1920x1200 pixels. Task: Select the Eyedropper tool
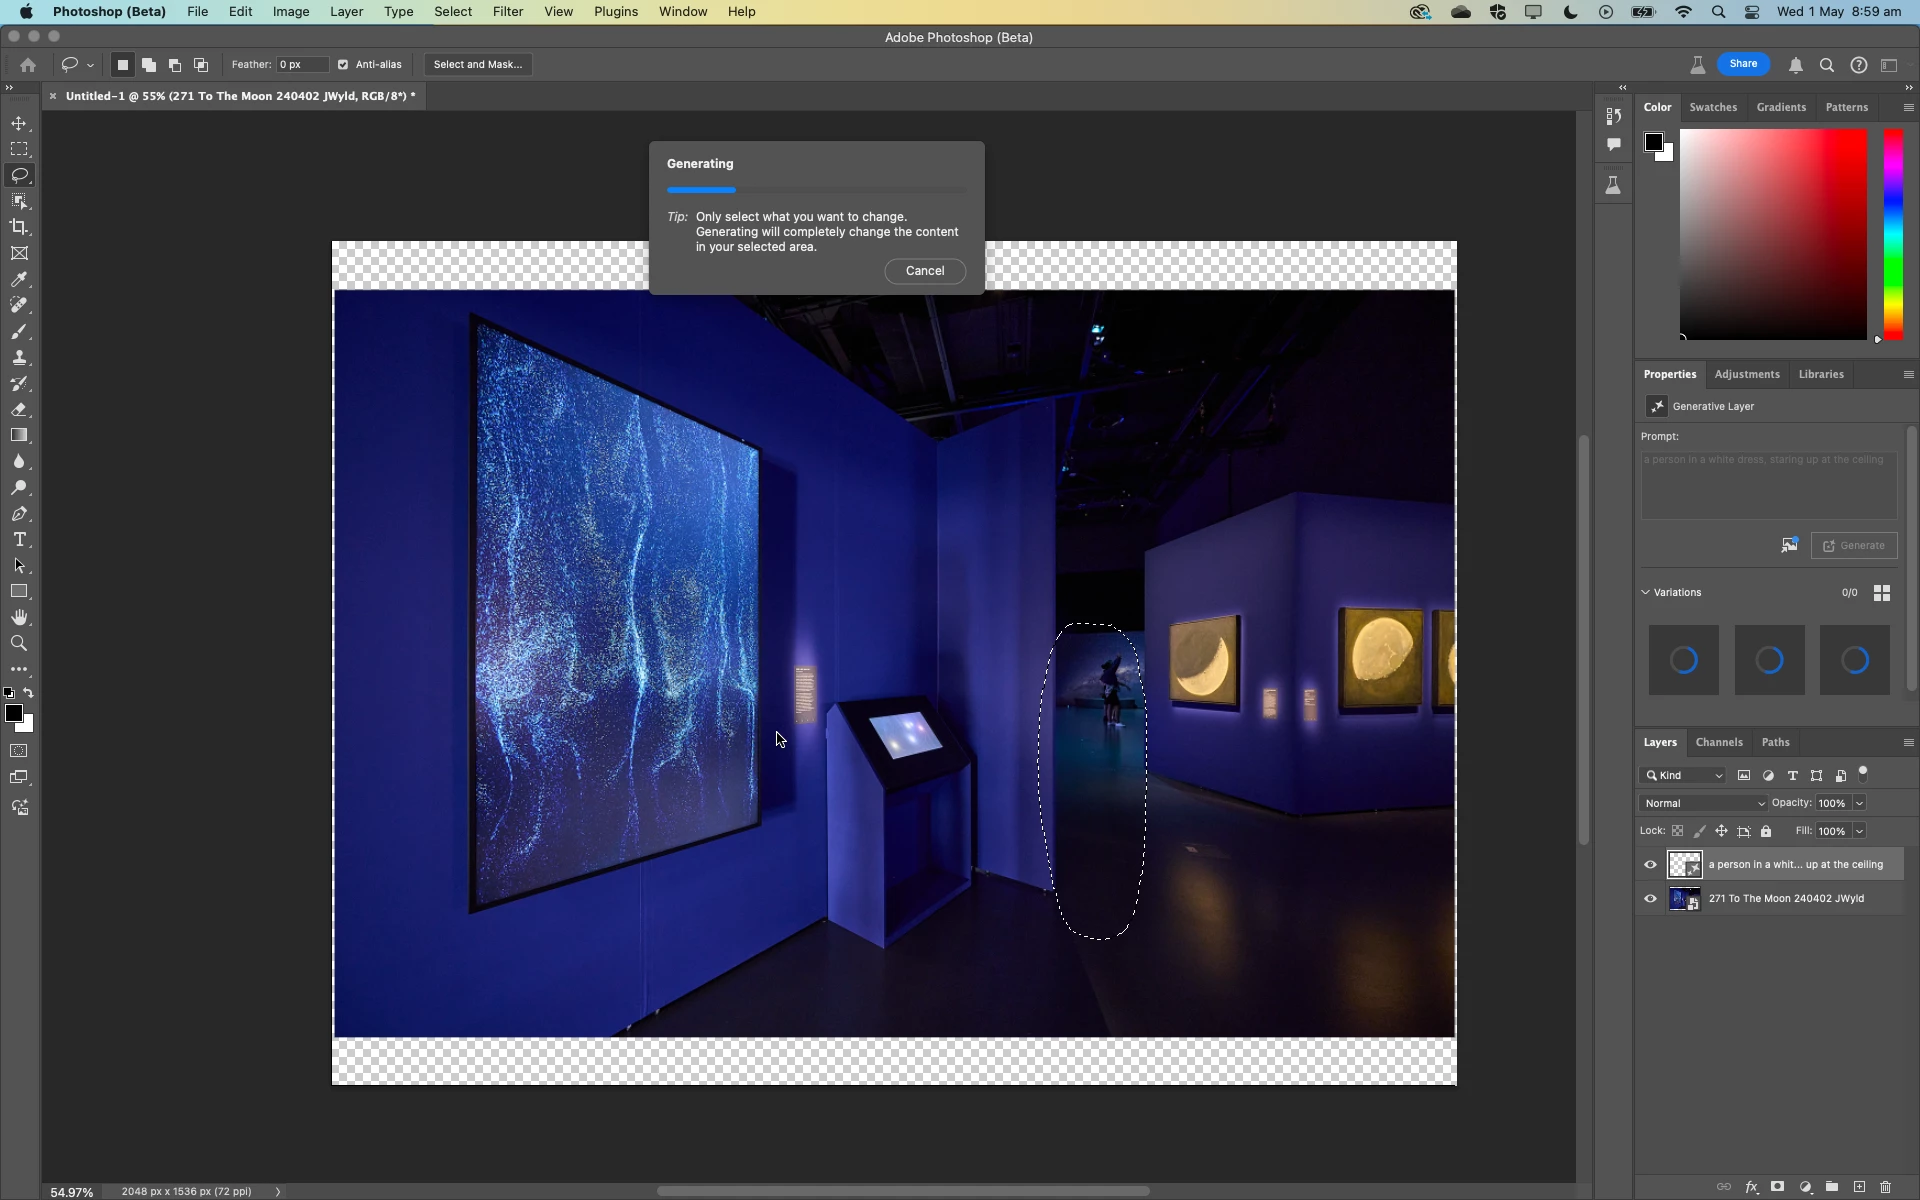[x=19, y=280]
